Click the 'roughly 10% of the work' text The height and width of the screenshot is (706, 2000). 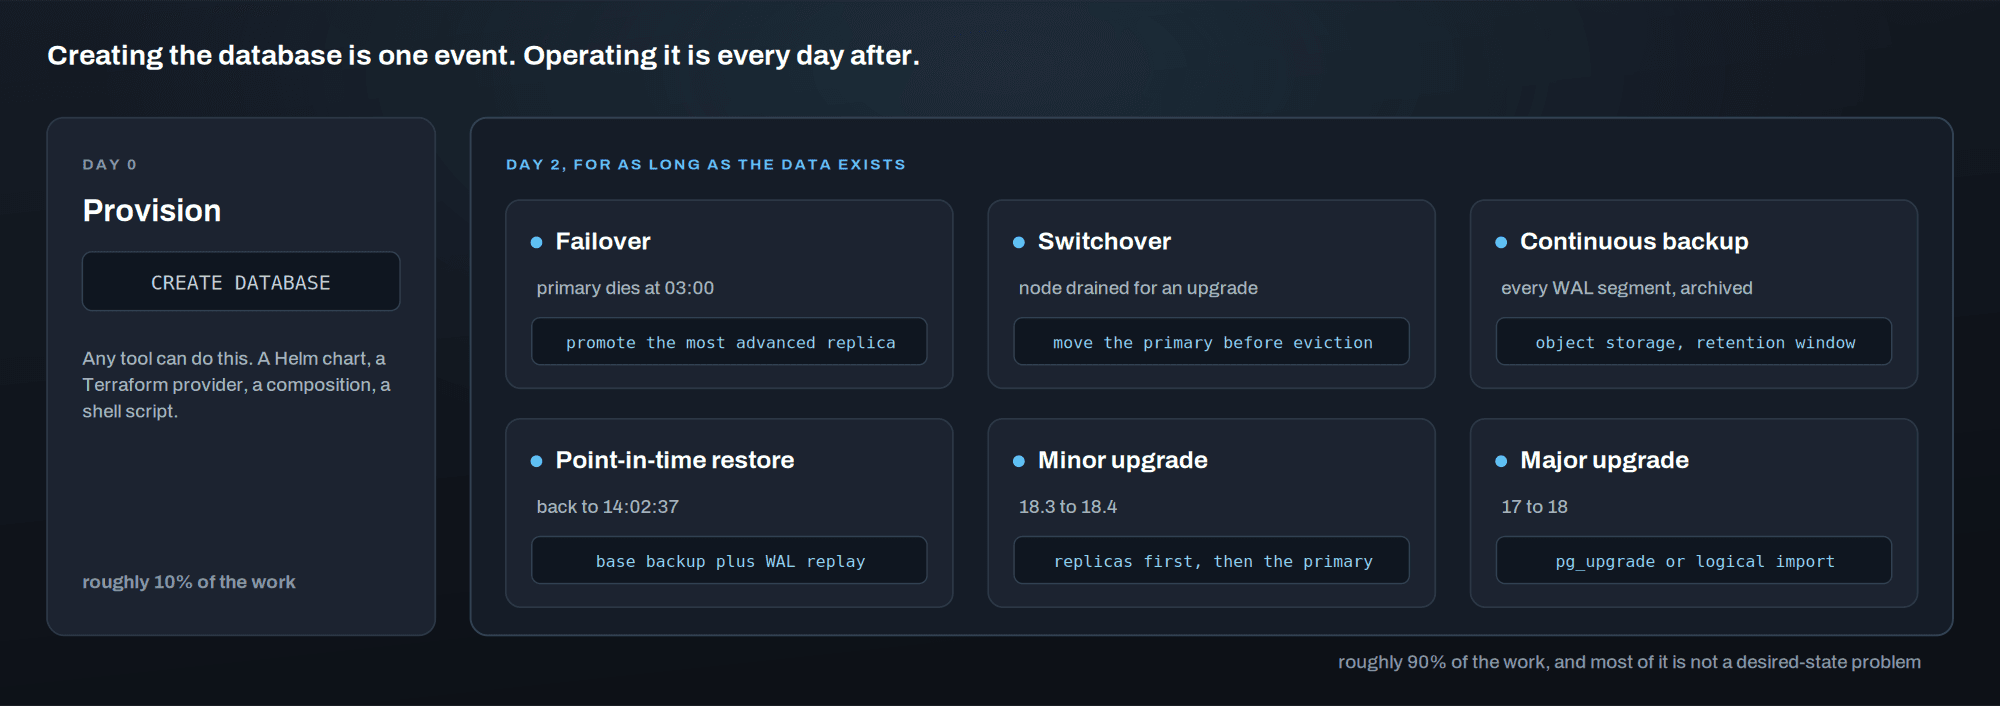pyautogui.click(x=189, y=582)
